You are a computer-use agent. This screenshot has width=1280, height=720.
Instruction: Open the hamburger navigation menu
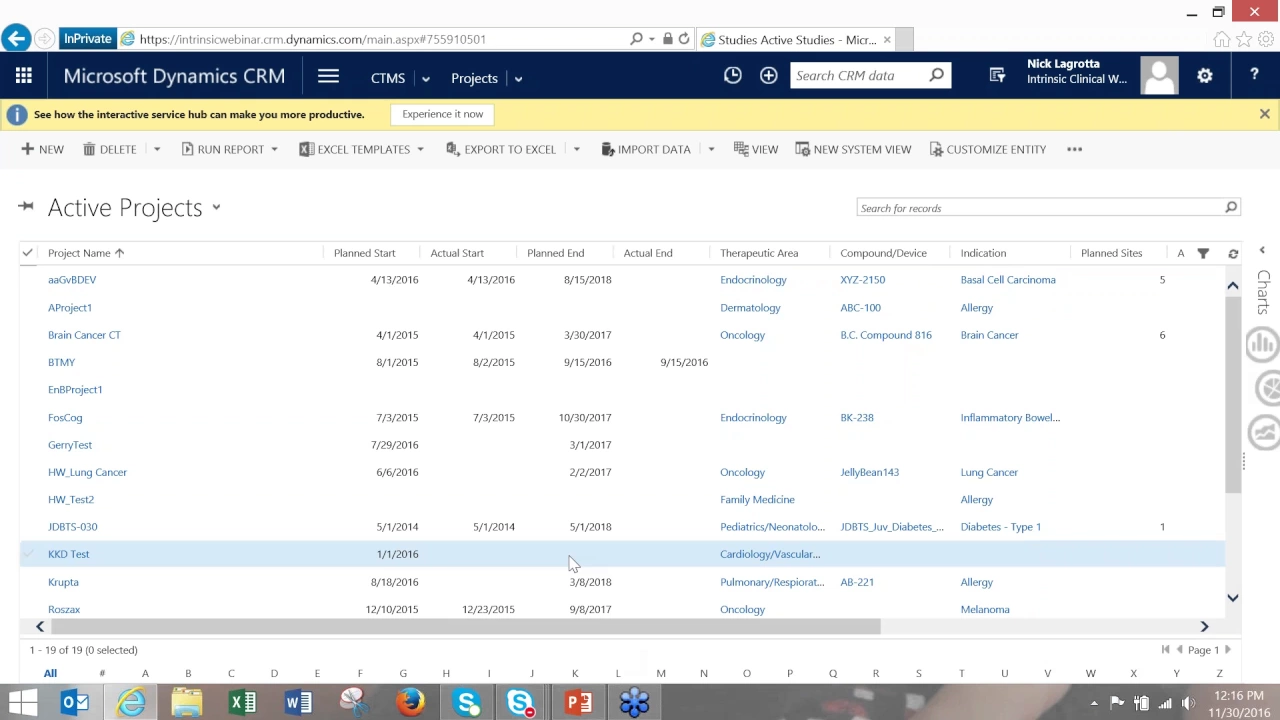tap(328, 76)
